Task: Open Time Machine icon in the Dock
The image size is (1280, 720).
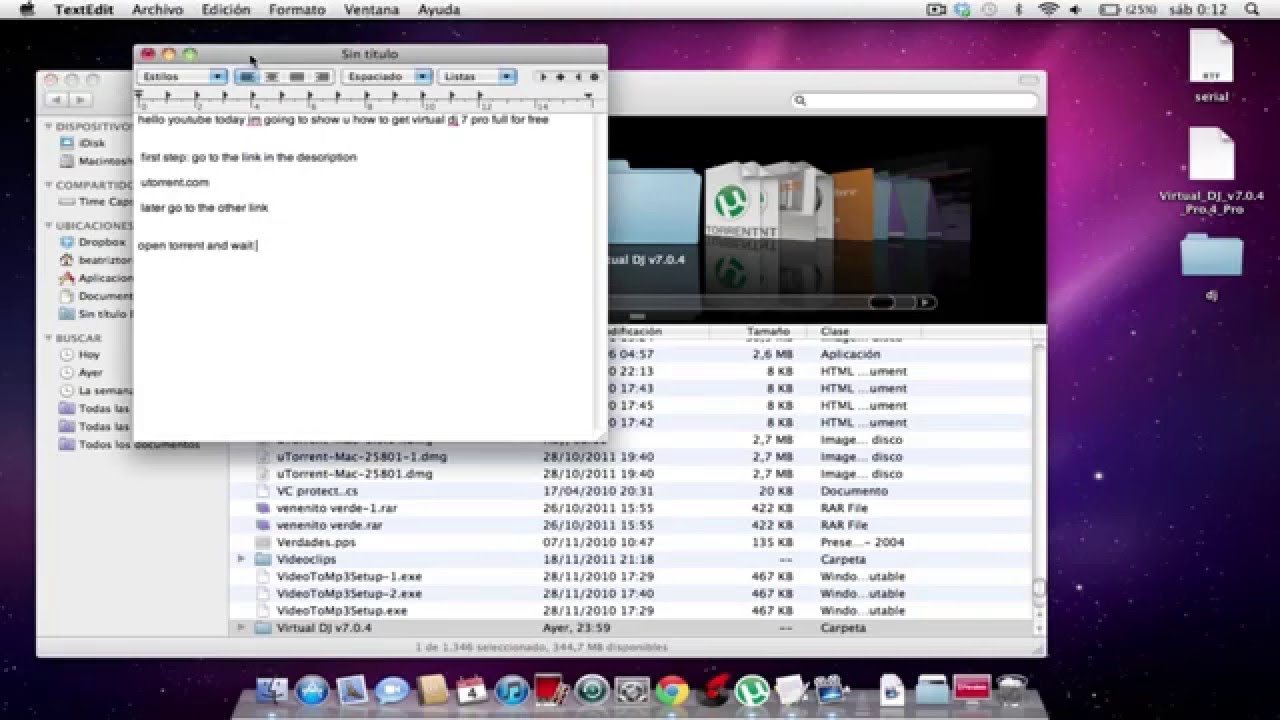Action: 592,691
